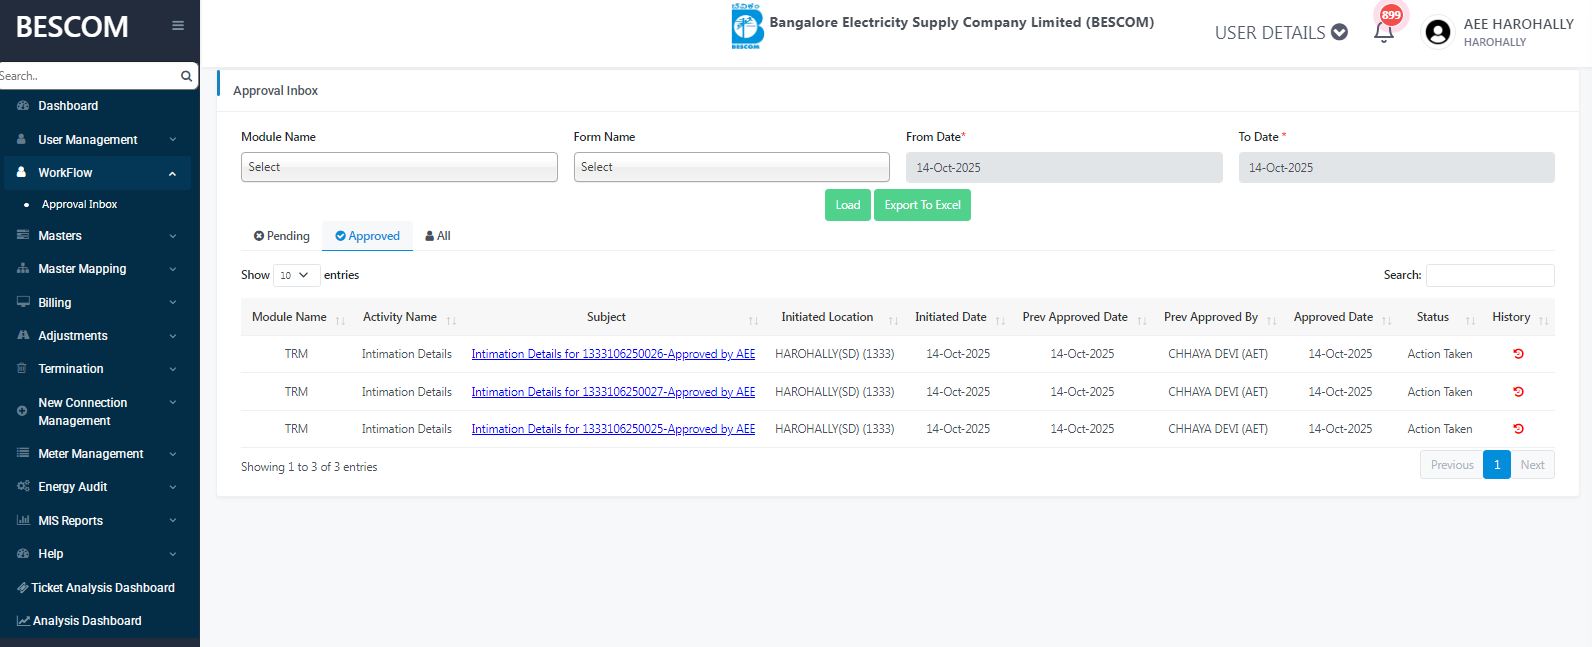Open Analysis Dashboard menu item

tap(79, 621)
